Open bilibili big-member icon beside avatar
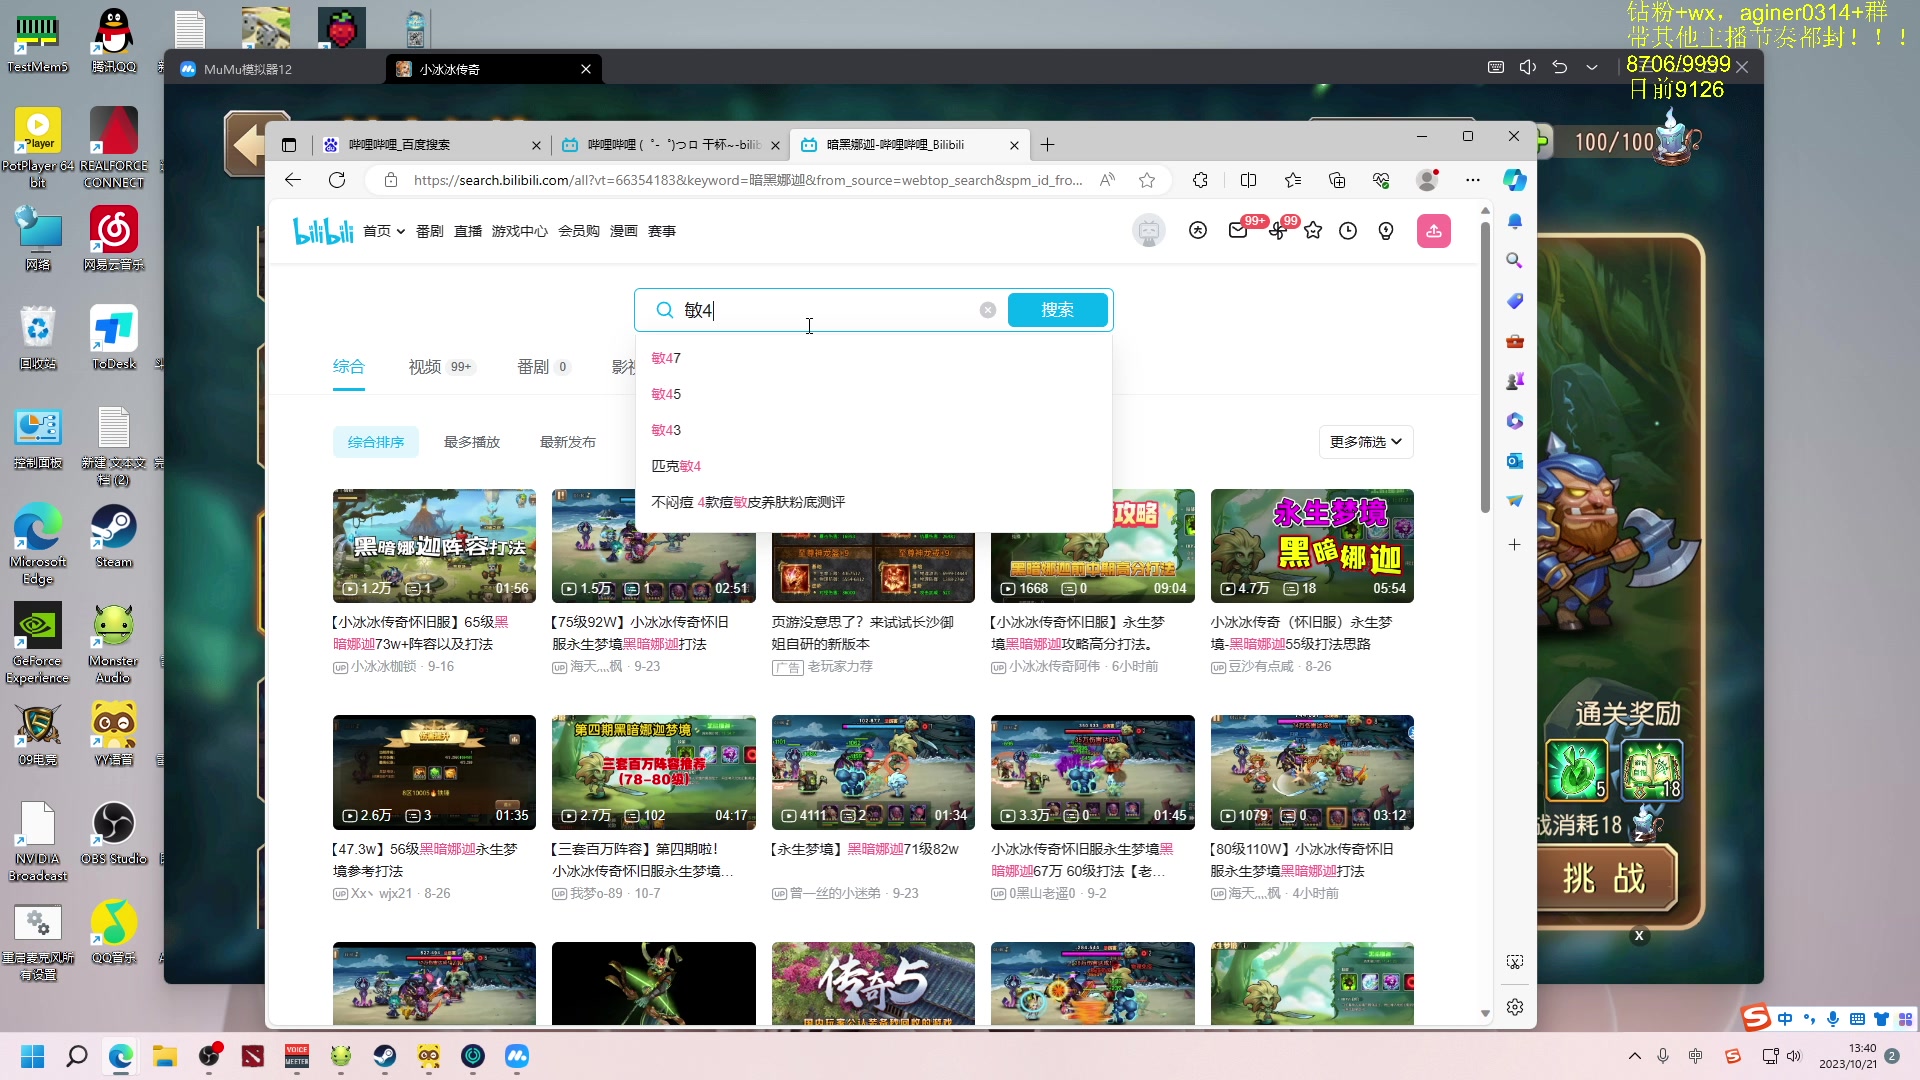 [1198, 231]
